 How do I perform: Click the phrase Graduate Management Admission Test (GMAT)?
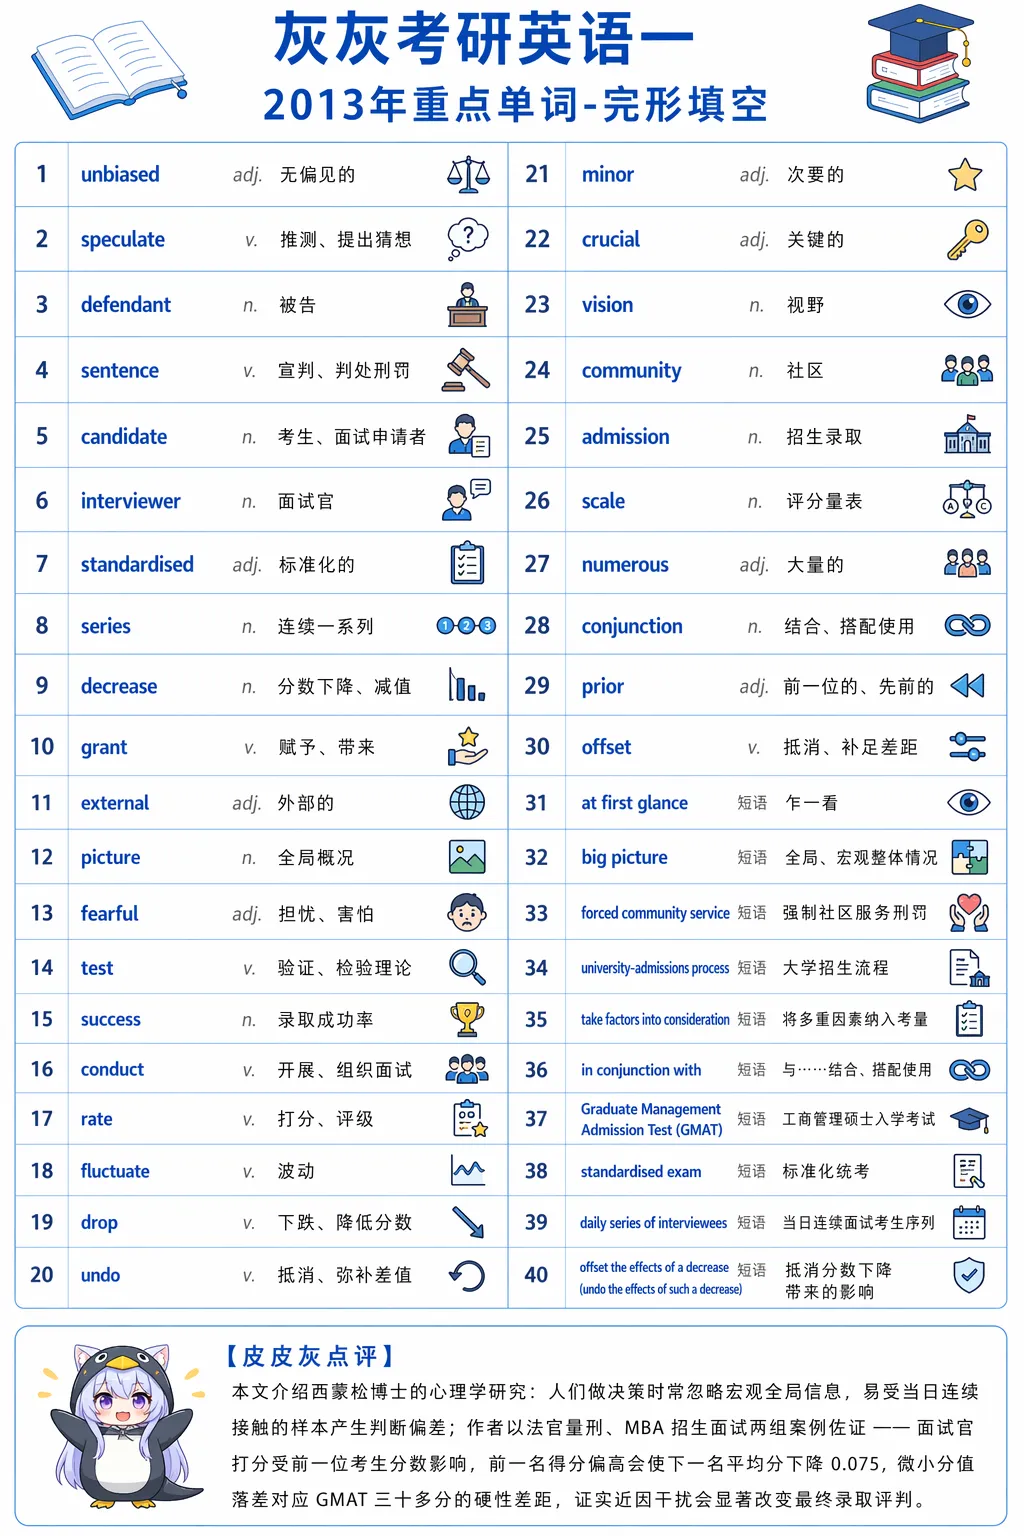(x=652, y=1119)
